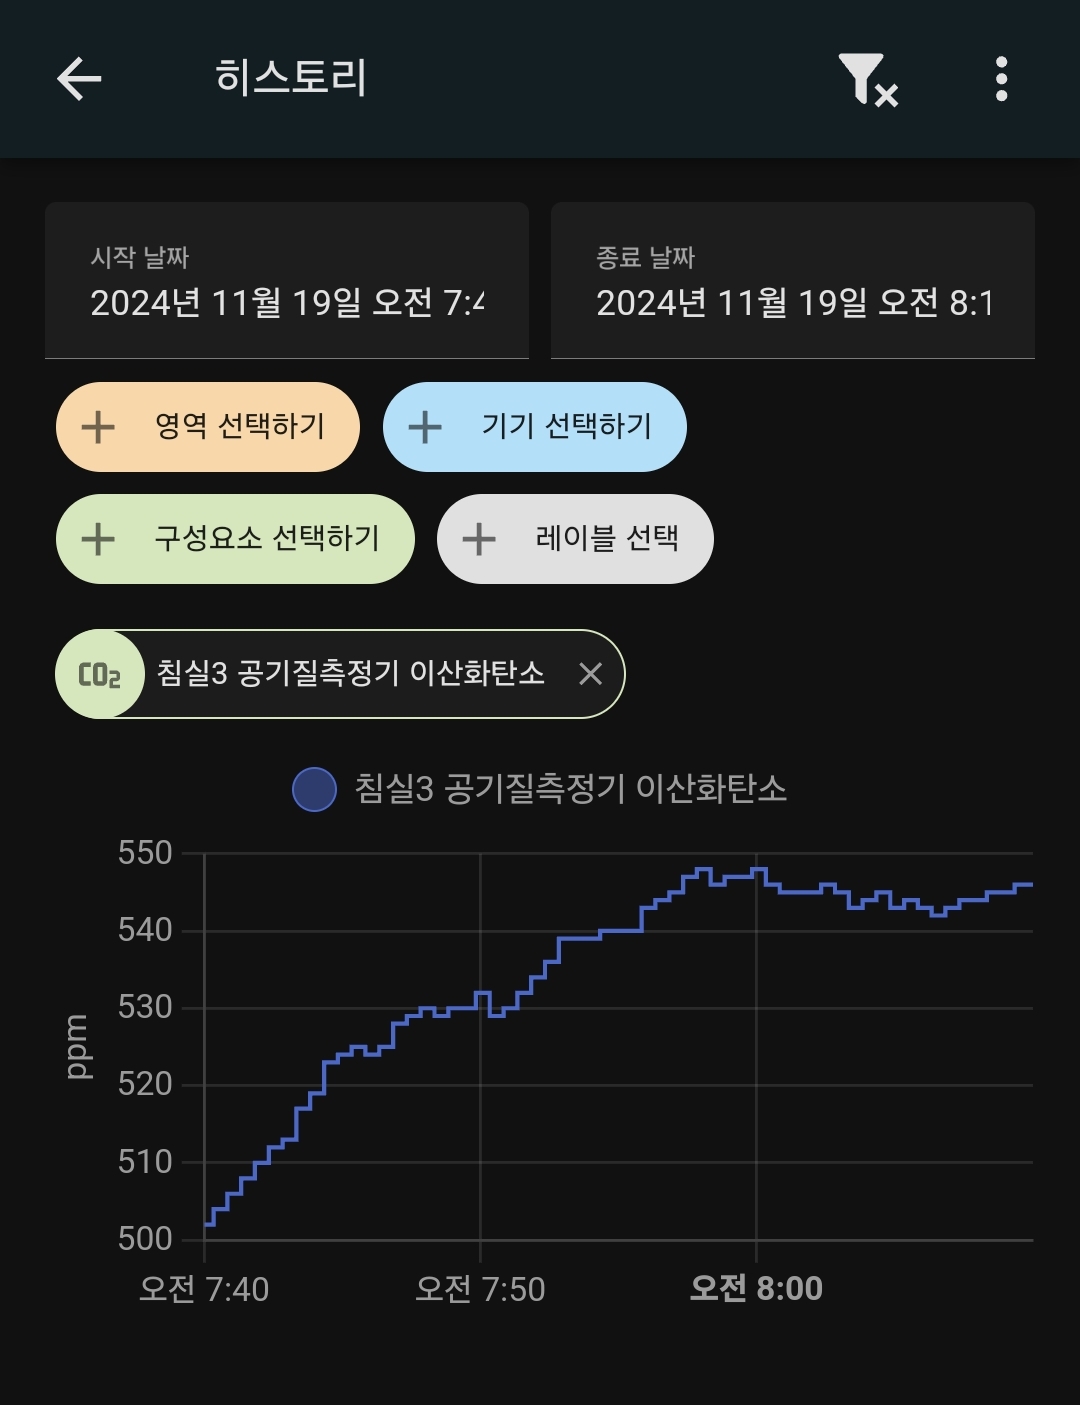Click the plus icon on 레이블 선택

click(479, 539)
